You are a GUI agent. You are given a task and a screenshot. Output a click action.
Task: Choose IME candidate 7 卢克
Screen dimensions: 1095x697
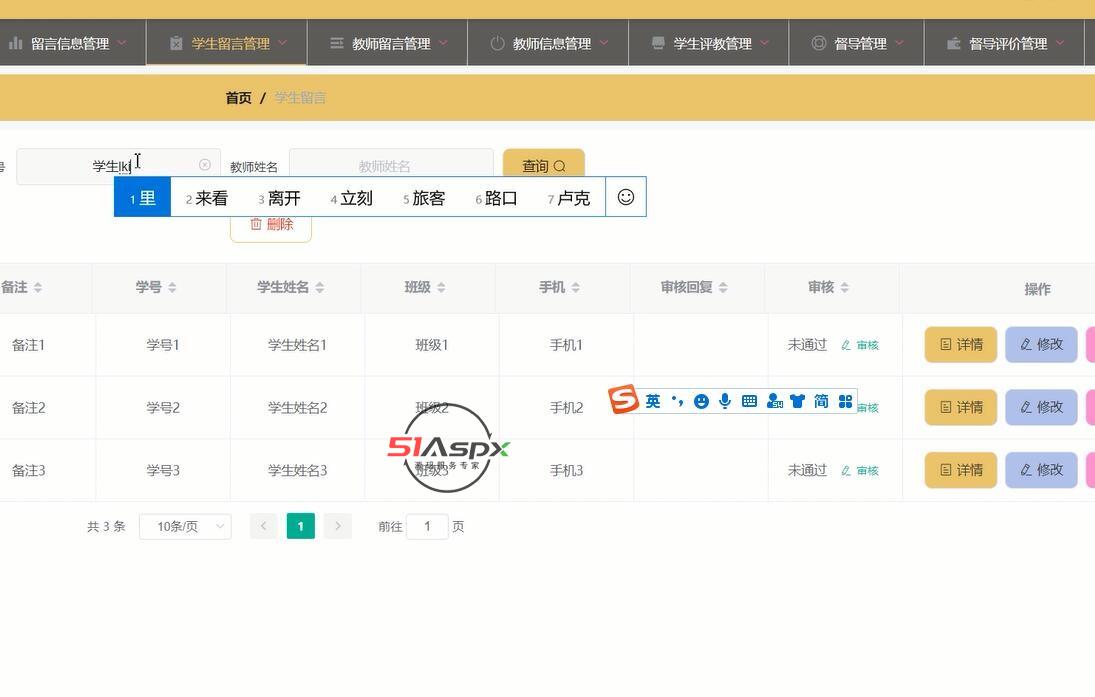[569, 198]
